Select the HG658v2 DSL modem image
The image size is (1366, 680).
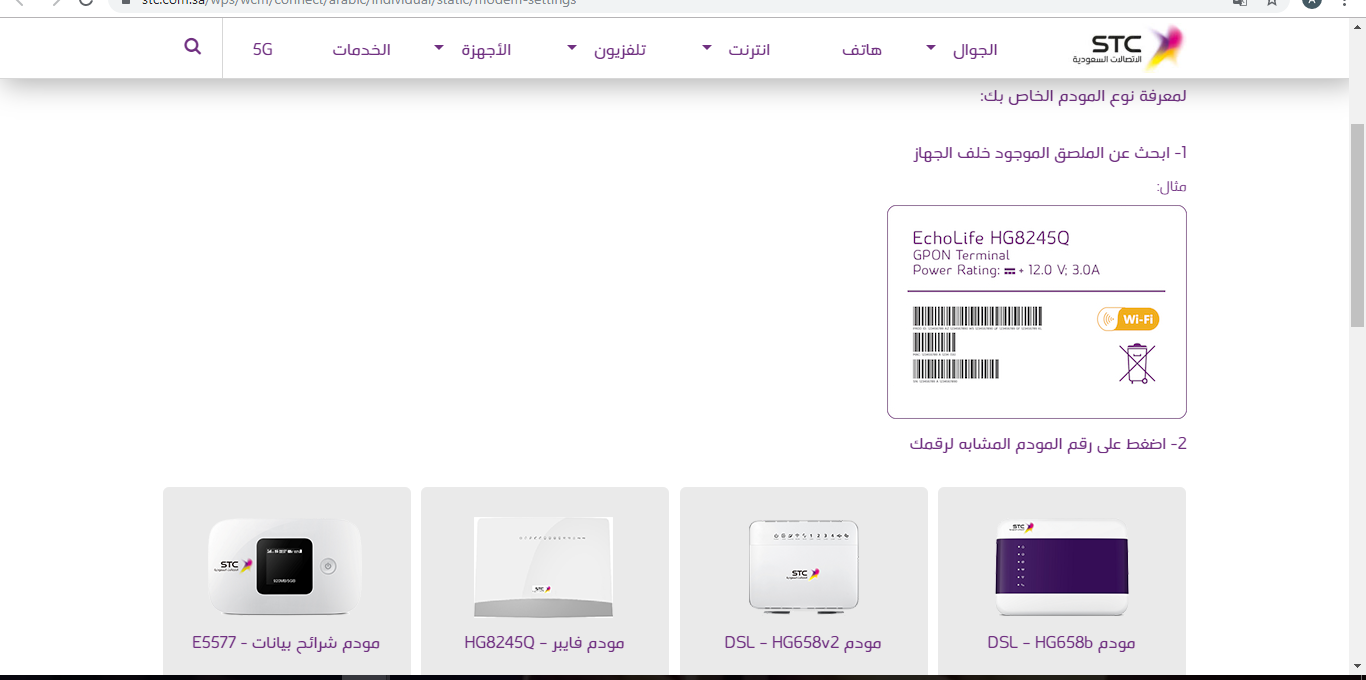(803, 567)
